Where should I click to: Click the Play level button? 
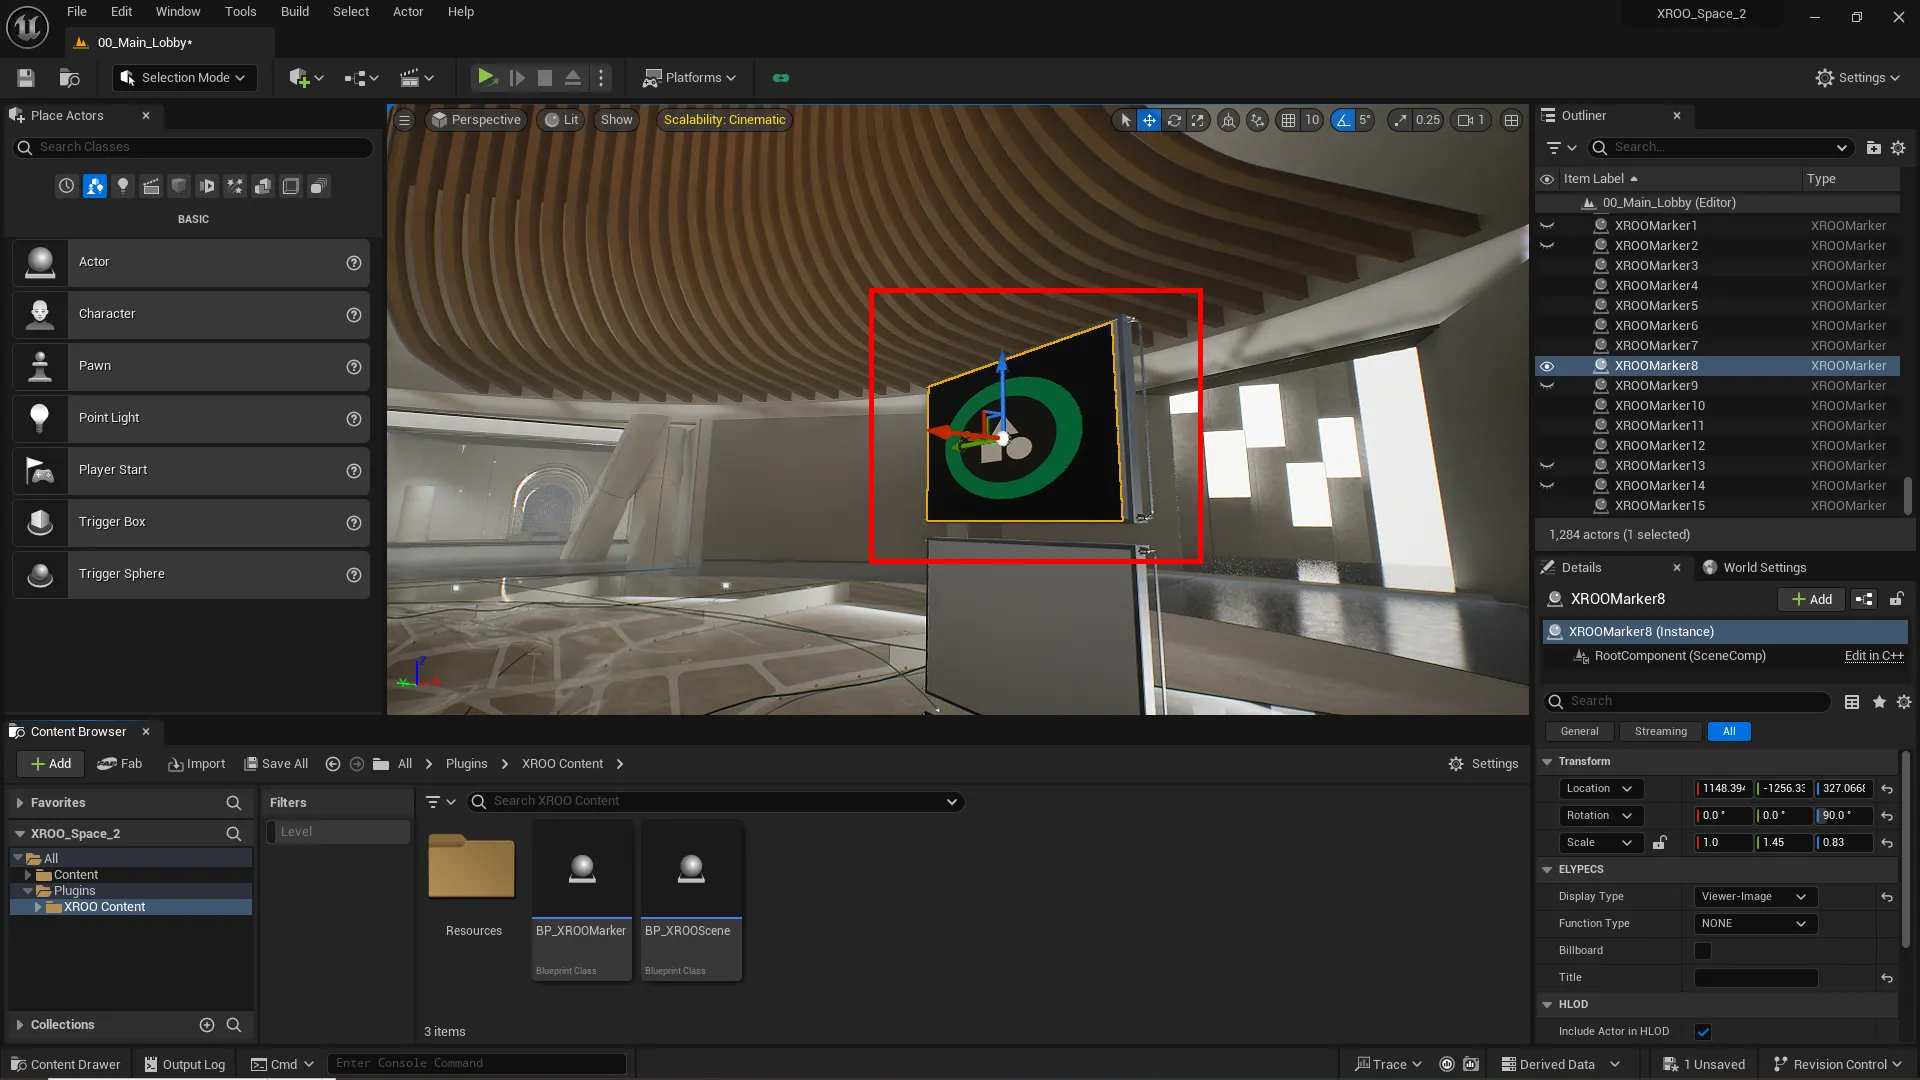486,77
